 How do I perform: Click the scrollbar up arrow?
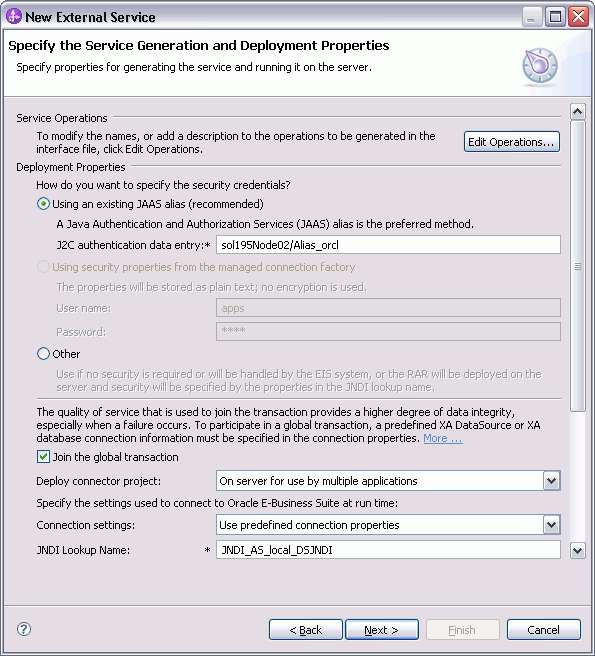[x=578, y=111]
